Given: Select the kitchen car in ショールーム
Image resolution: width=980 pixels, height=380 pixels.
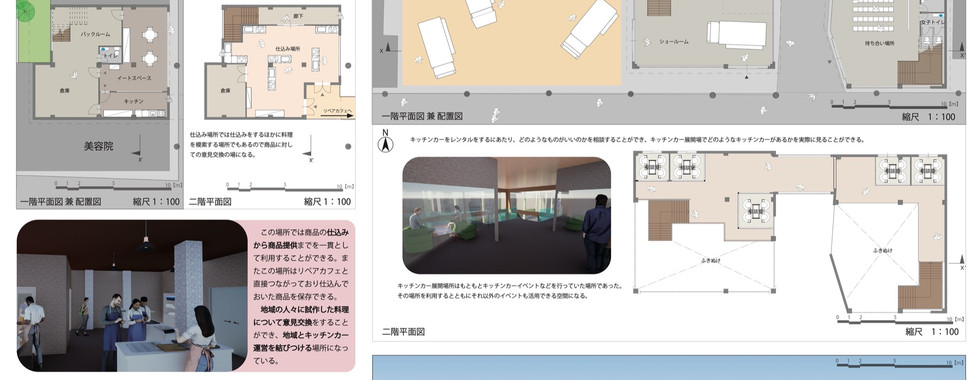Looking at the screenshot, I should pos(737,34).
